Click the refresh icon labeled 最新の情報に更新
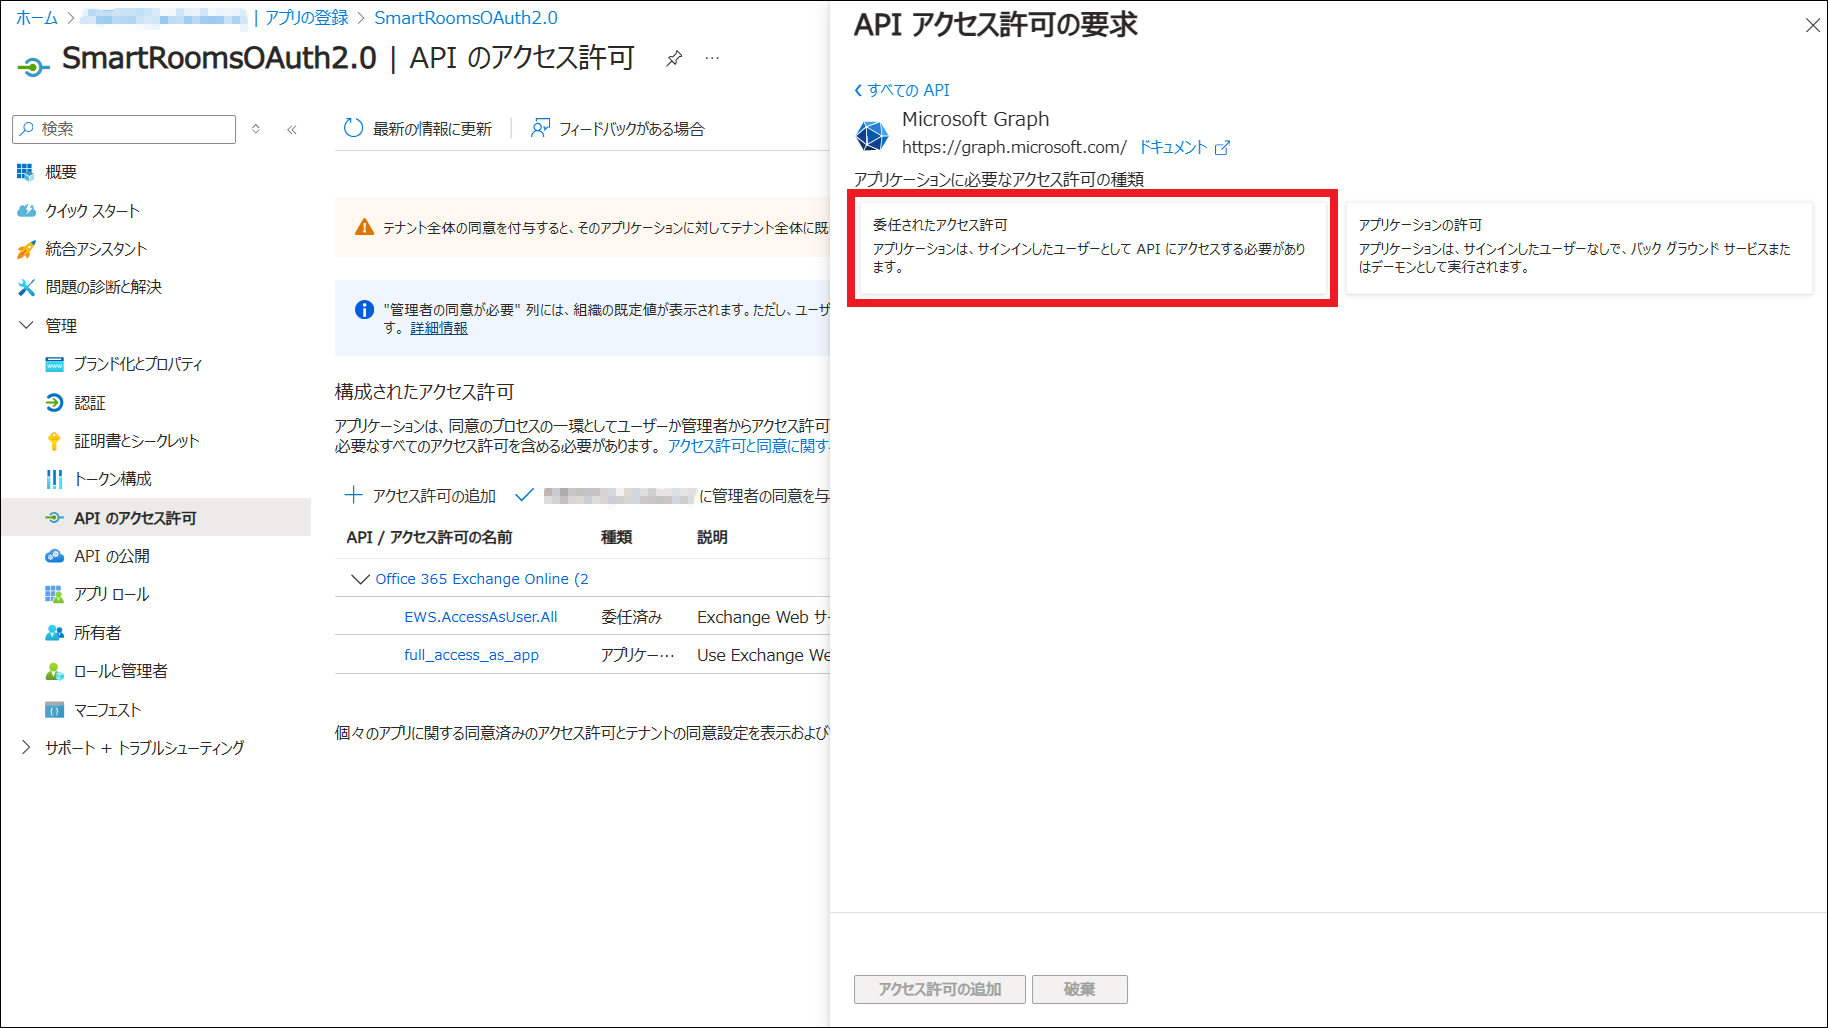Viewport: 1828px width, 1028px height. 353,128
